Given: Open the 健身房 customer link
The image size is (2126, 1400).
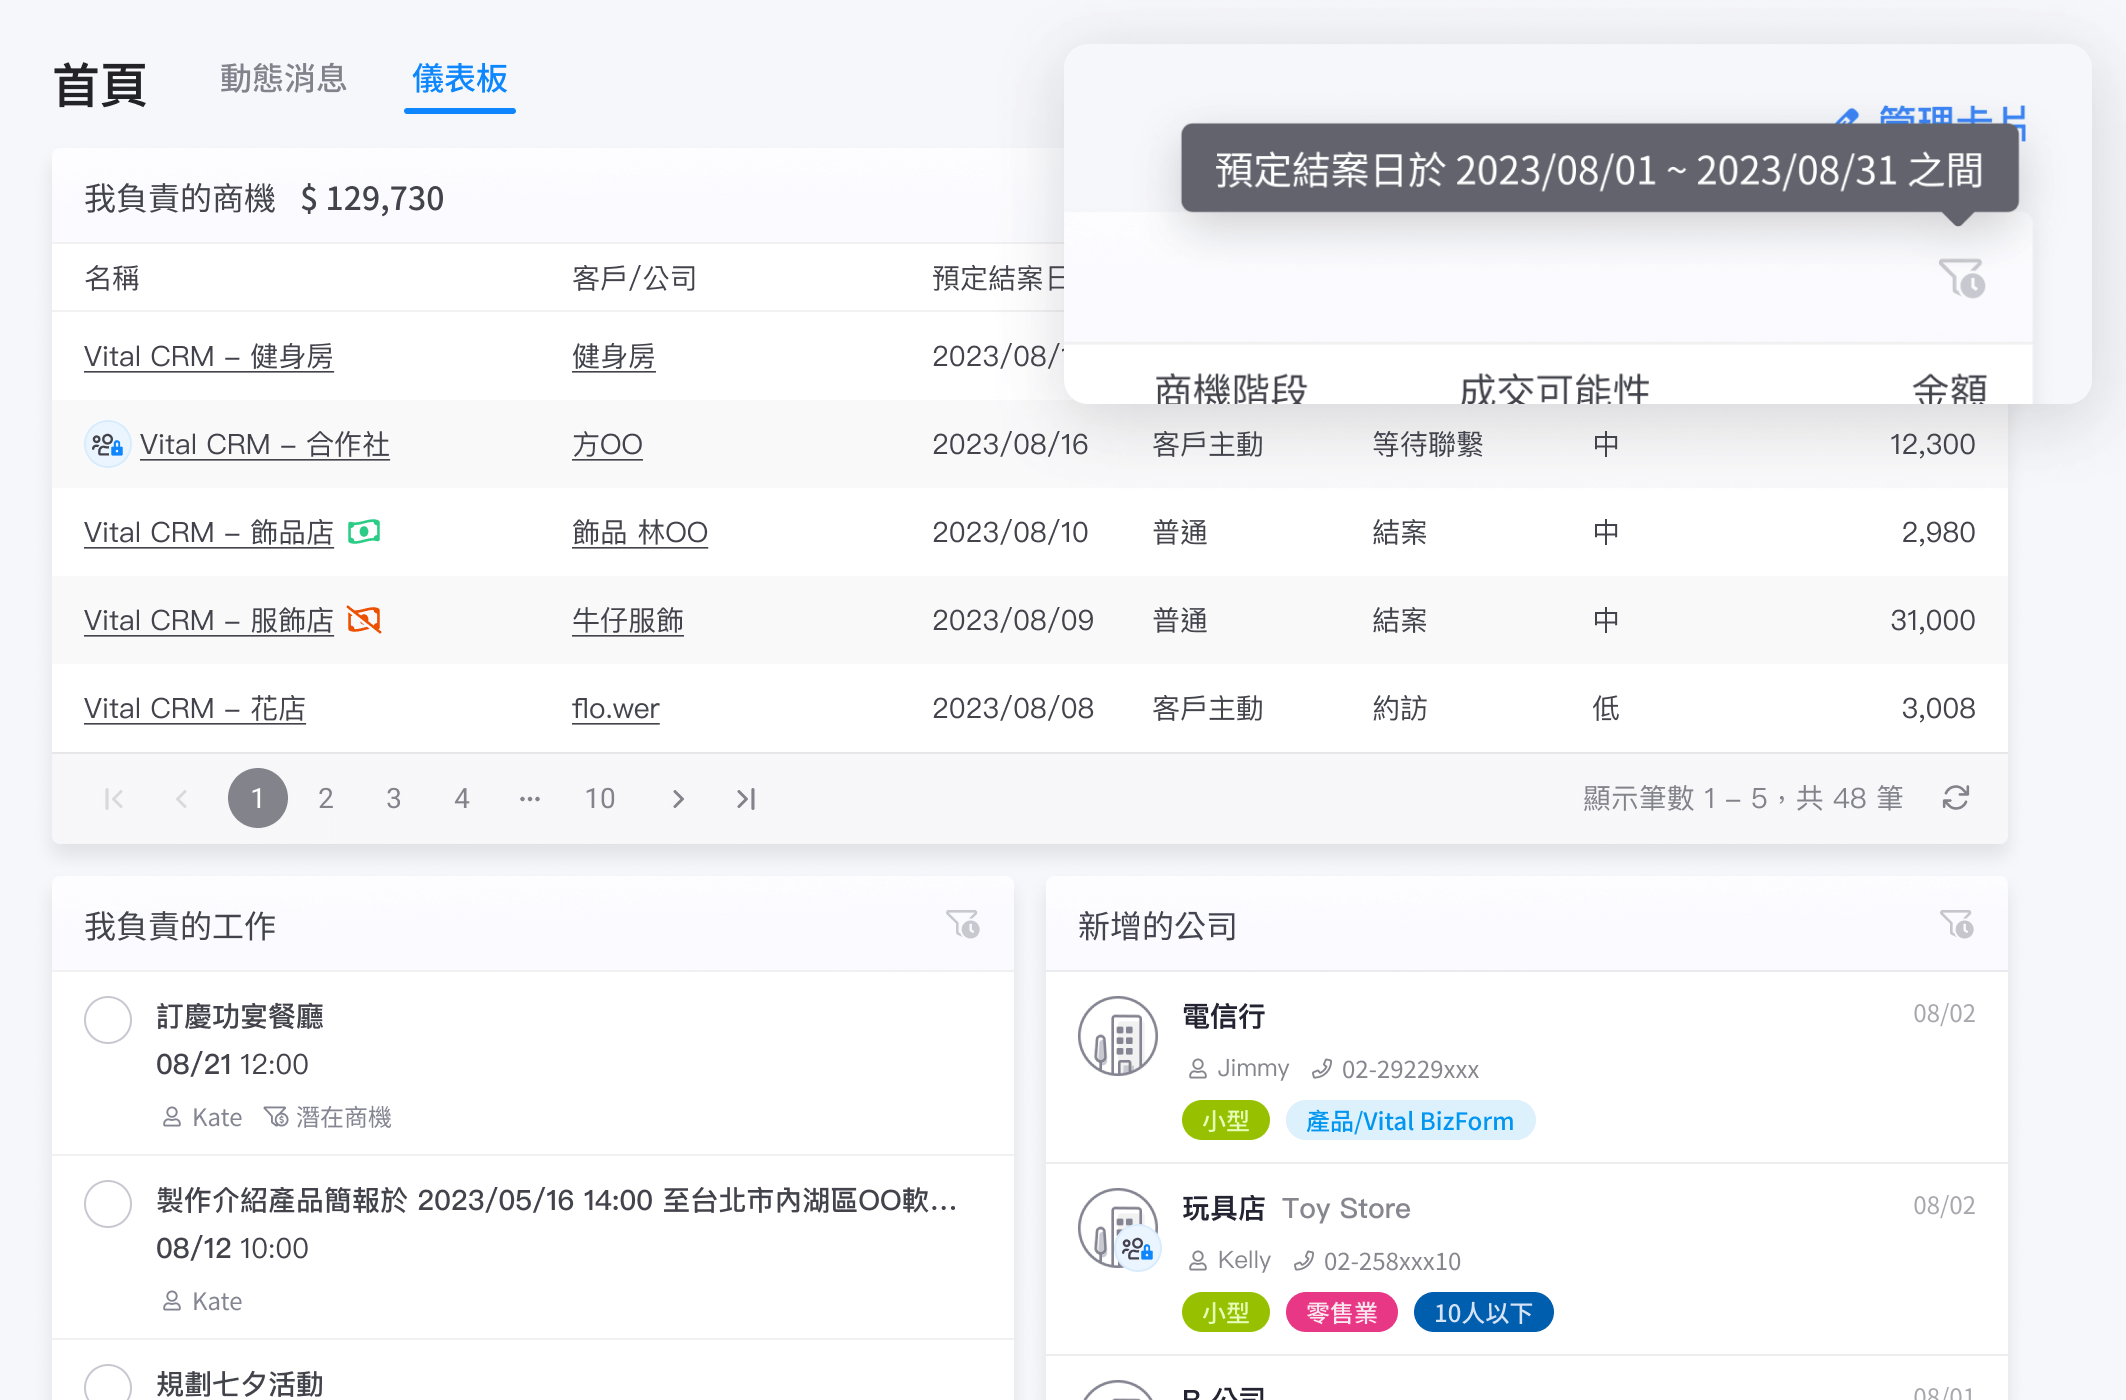Looking at the screenshot, I should [x=613, y=356].
